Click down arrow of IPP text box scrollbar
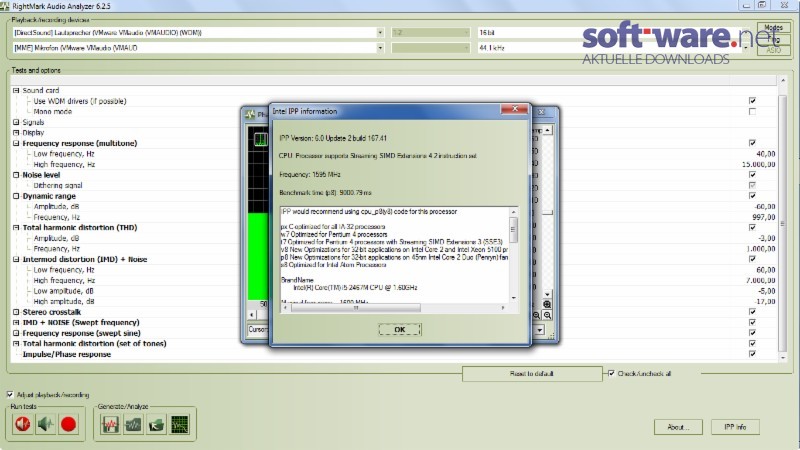 [x=513, y=298]
